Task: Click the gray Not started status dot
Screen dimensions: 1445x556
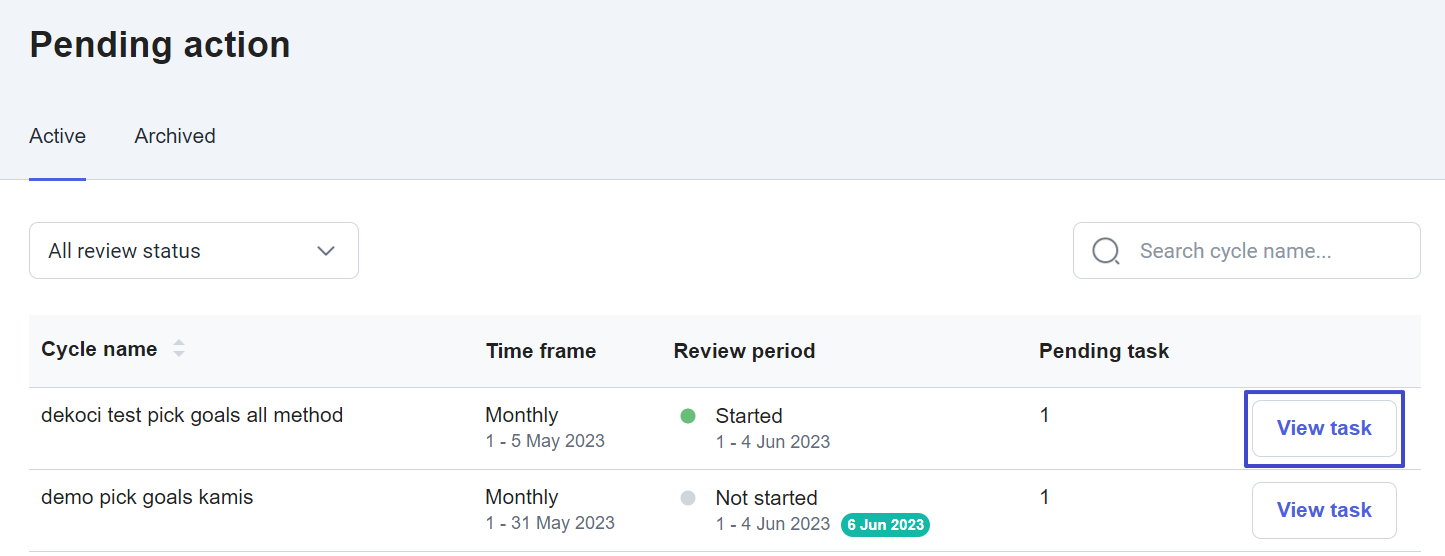Action: pyautogui.click(x=688, y=498)
